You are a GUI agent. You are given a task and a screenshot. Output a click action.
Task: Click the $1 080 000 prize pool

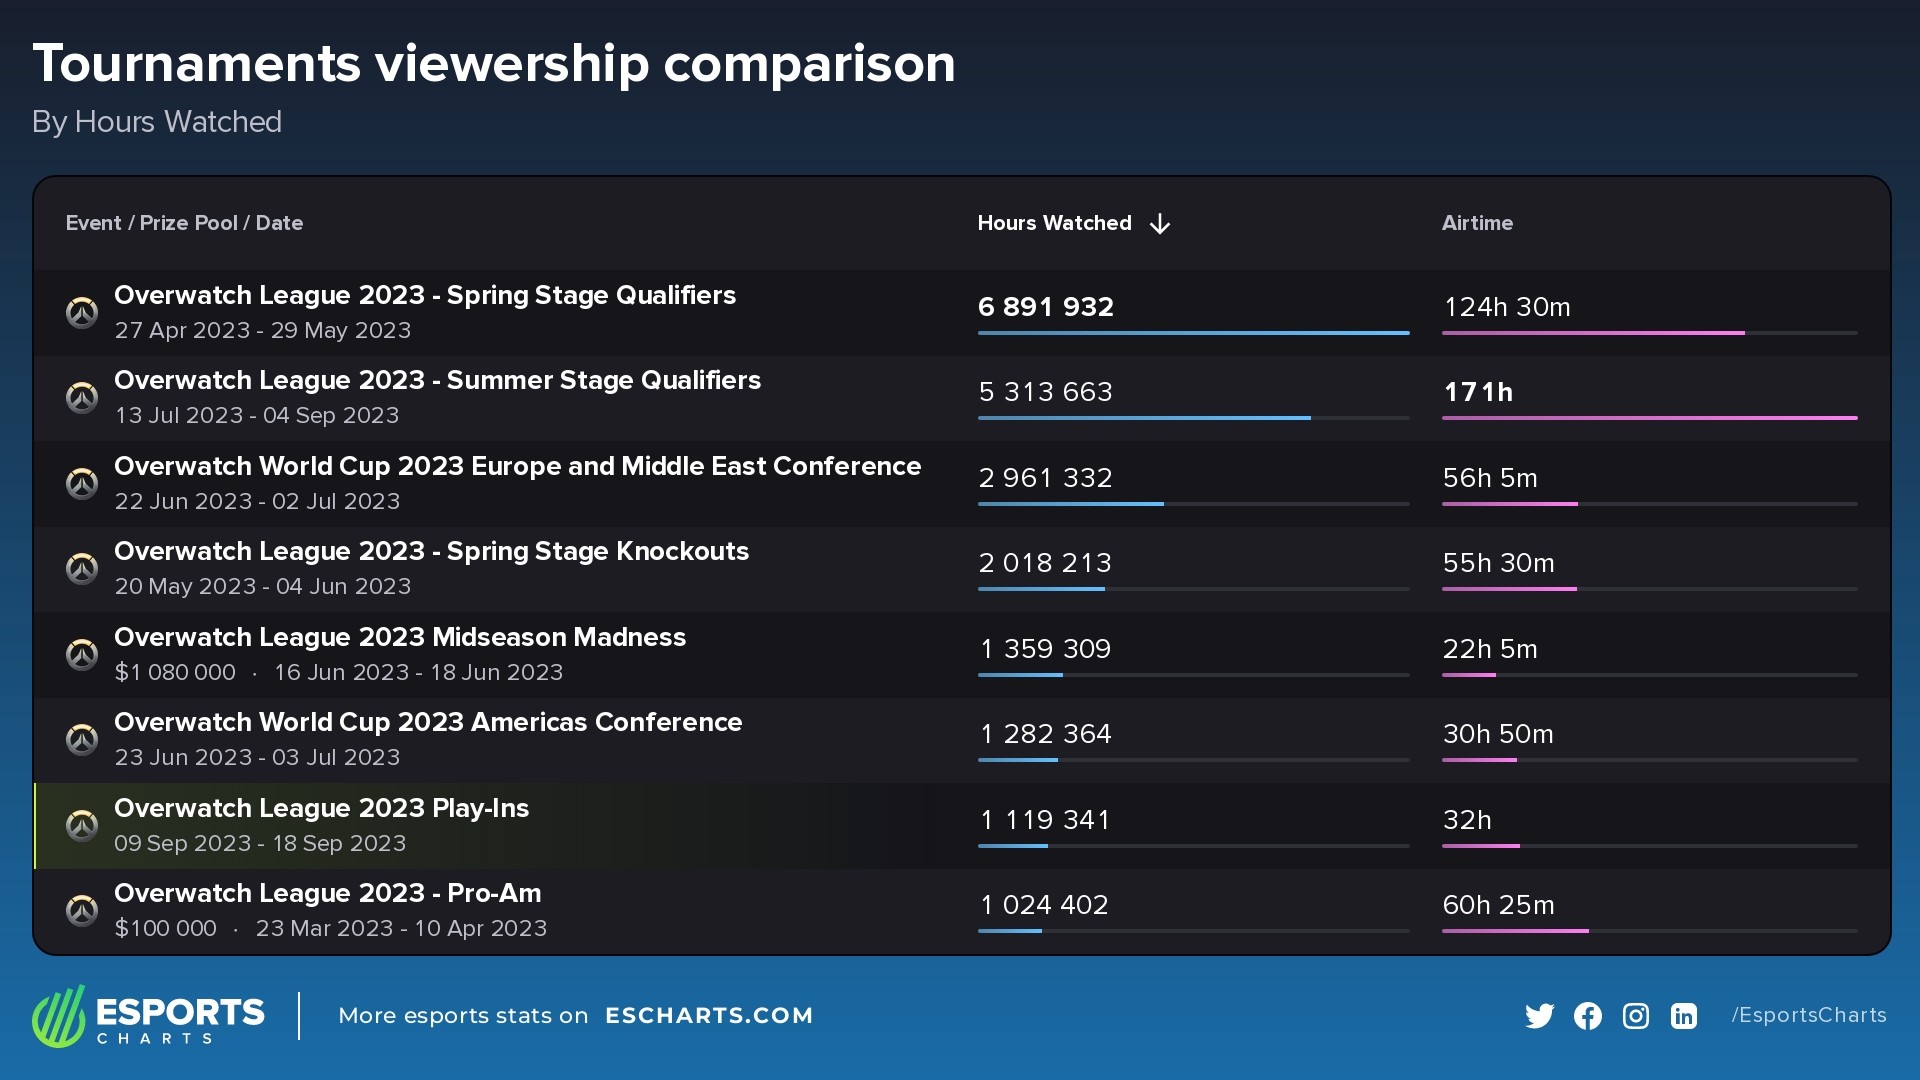coord(175,672)
